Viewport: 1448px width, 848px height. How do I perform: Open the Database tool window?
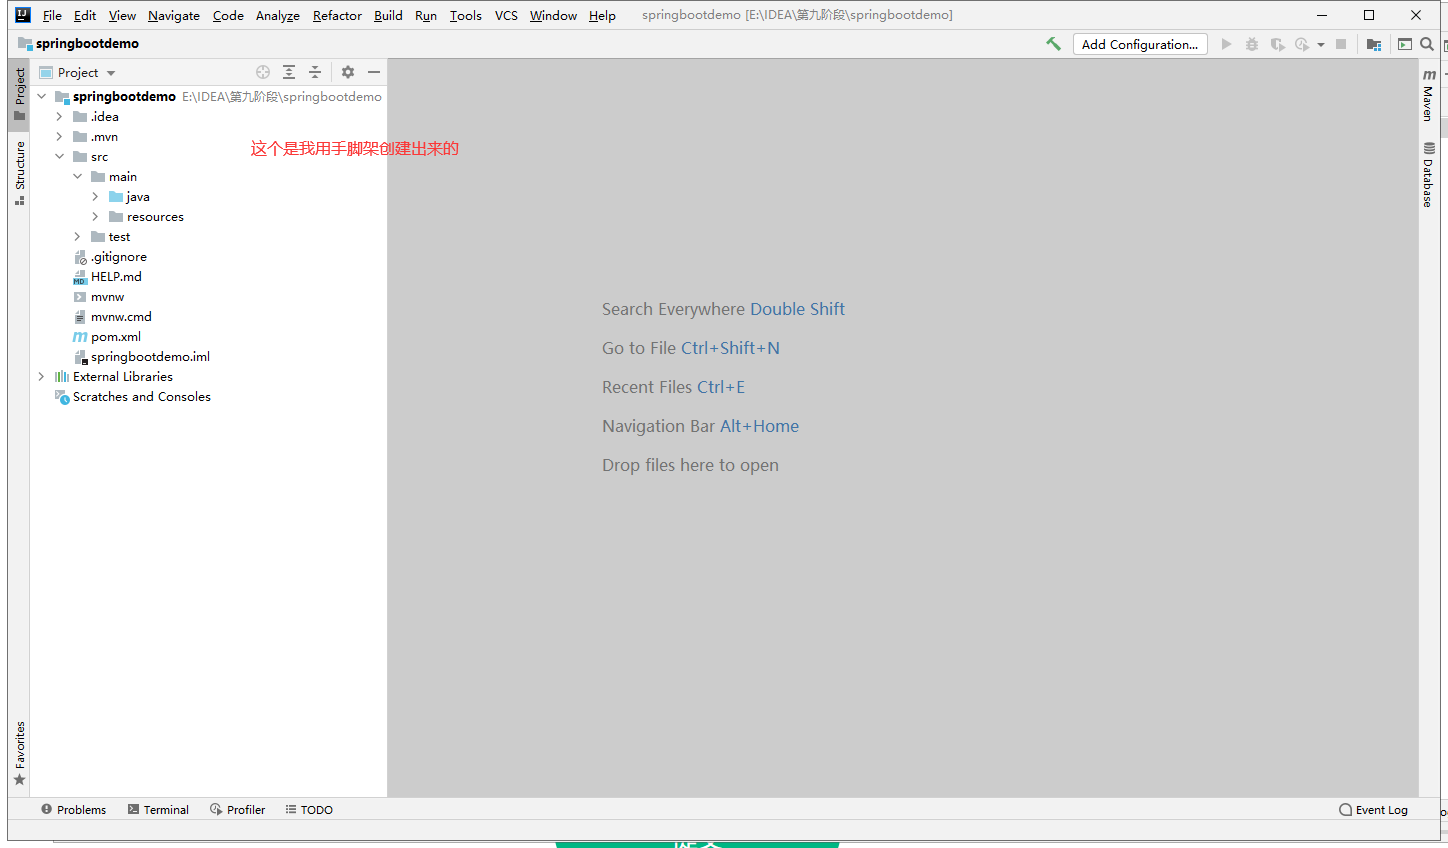pos(1429,175)
